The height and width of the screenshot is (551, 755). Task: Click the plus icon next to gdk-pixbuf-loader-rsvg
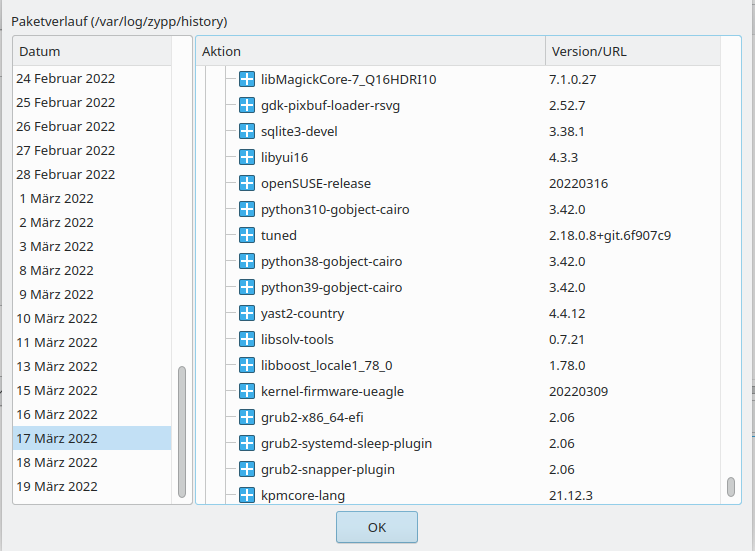coord(247,105)
